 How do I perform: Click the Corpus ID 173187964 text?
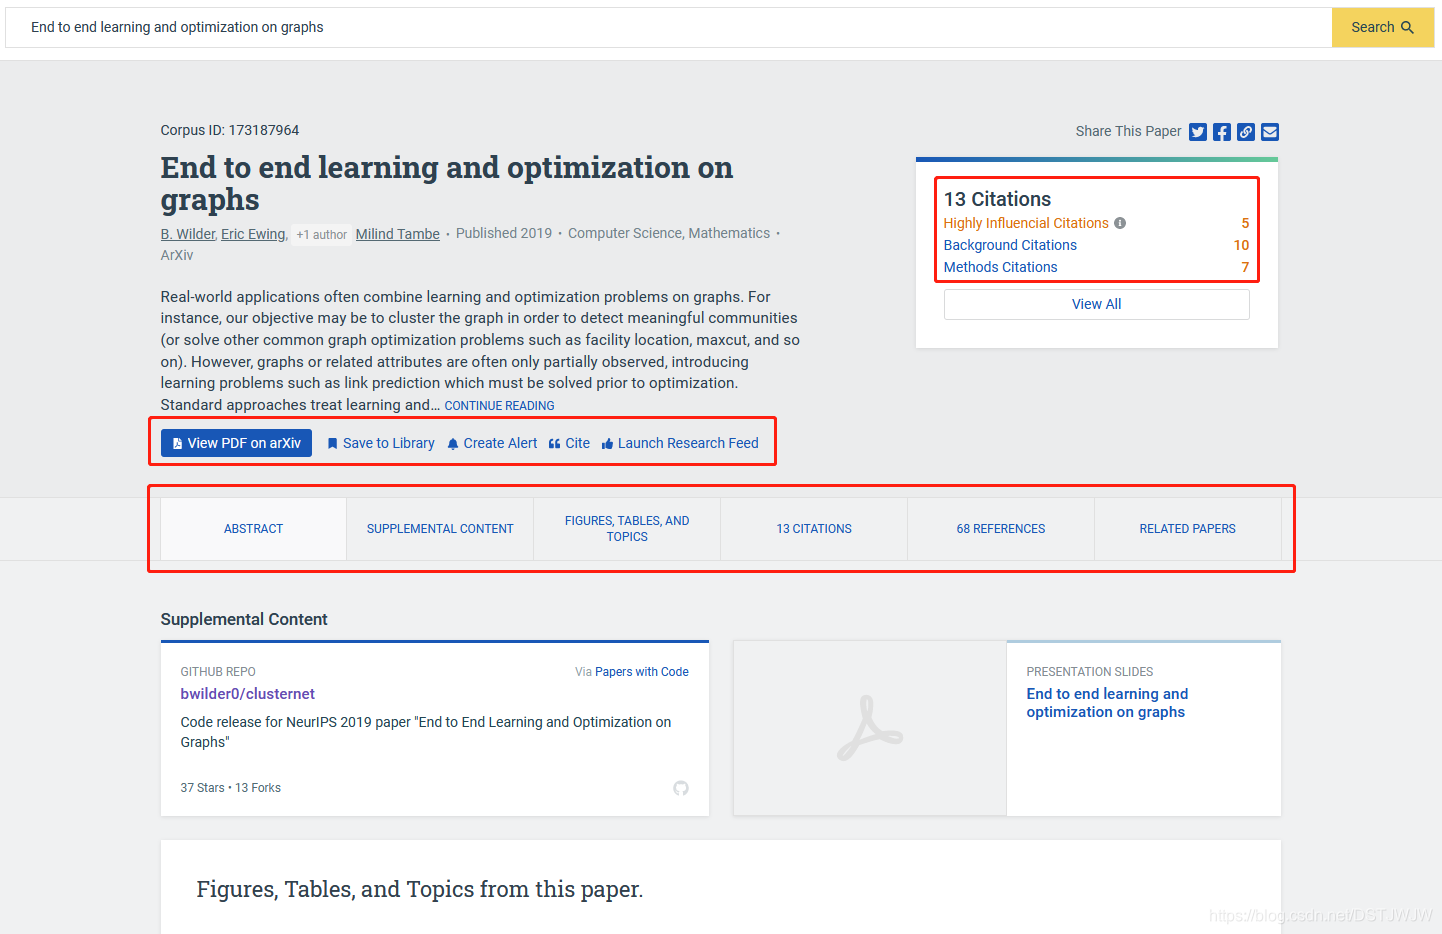click(230, 130)
